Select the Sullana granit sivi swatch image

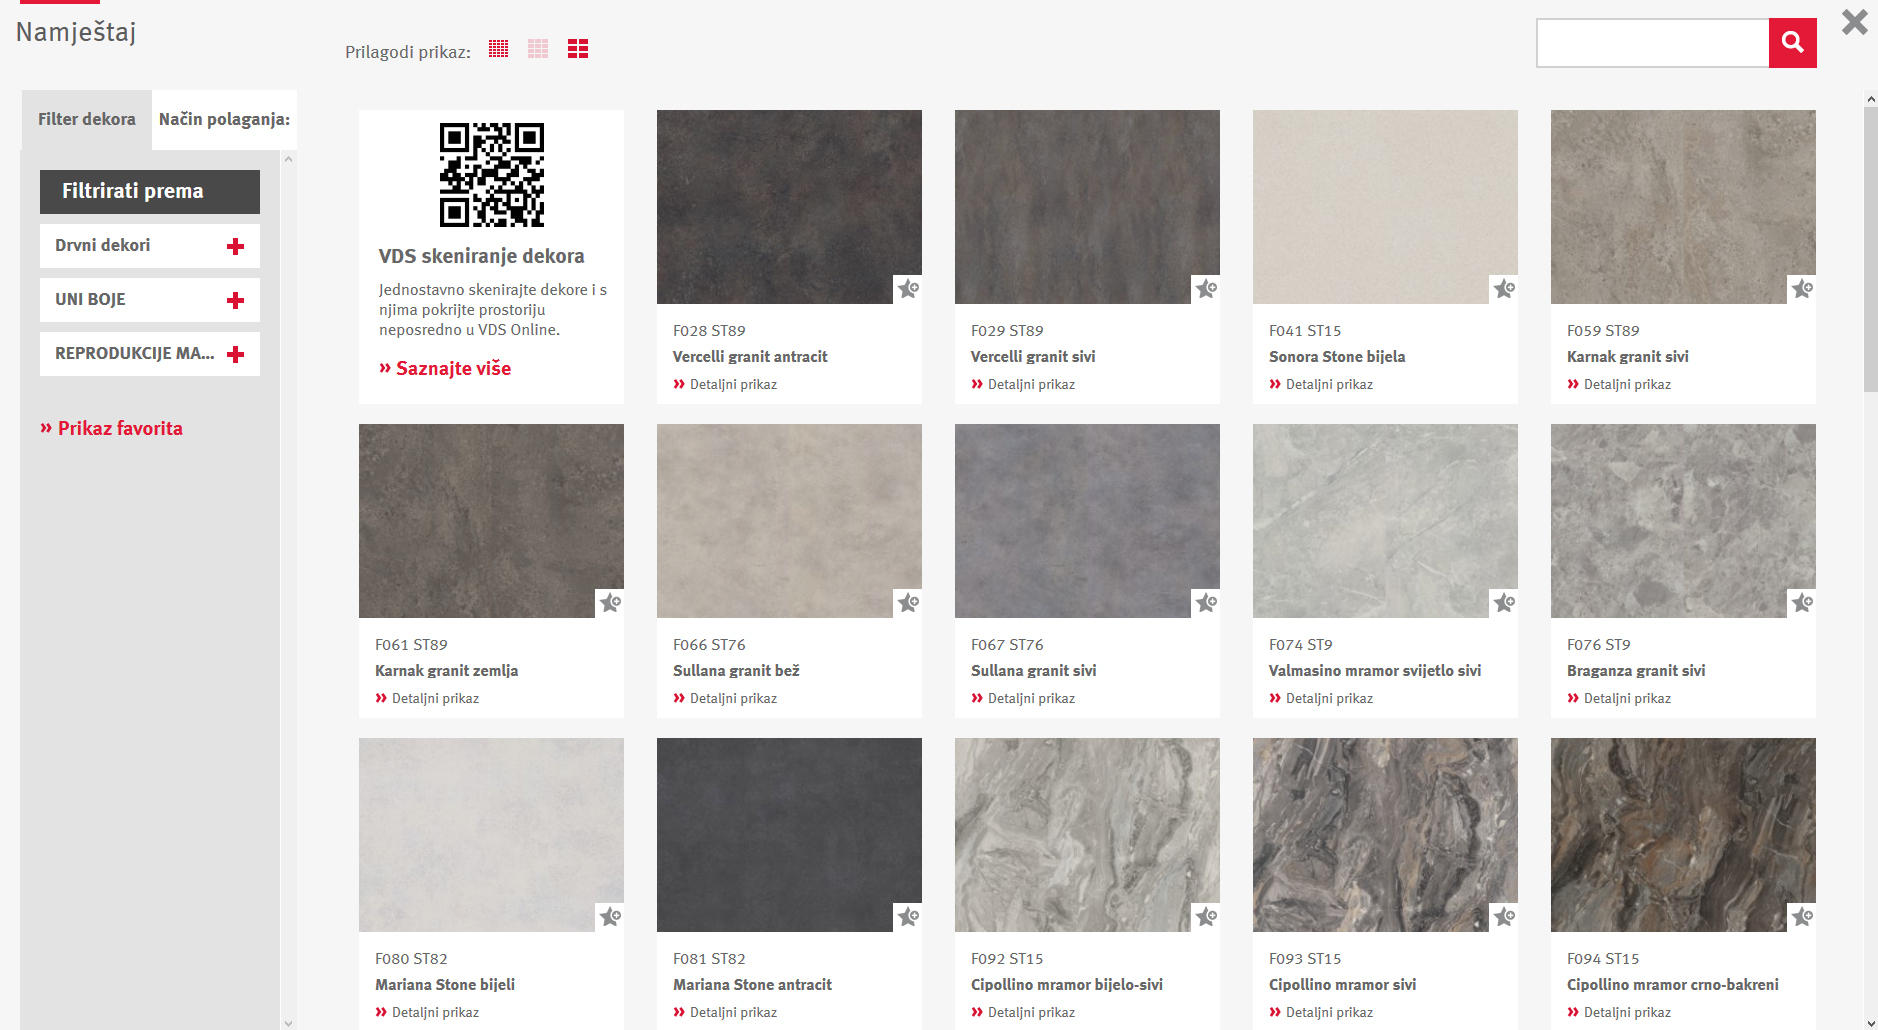(1087, 521)
